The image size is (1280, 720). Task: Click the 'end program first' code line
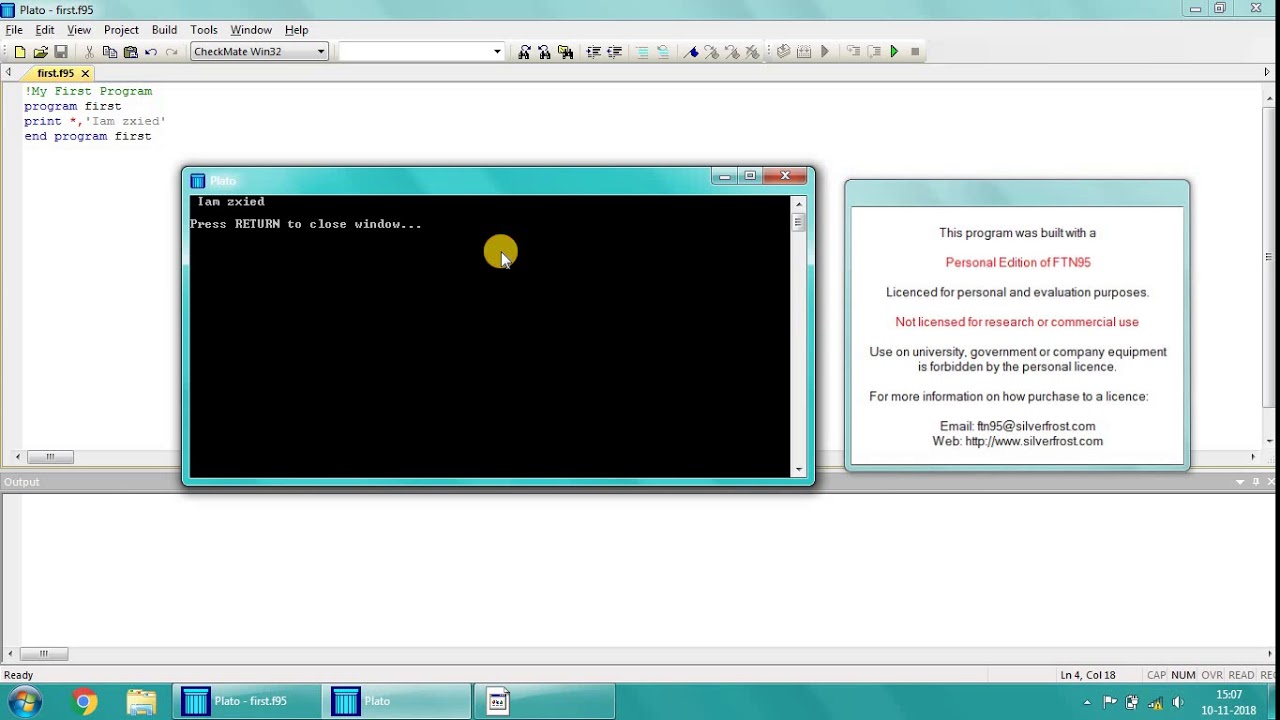click(x=88, y=136)
